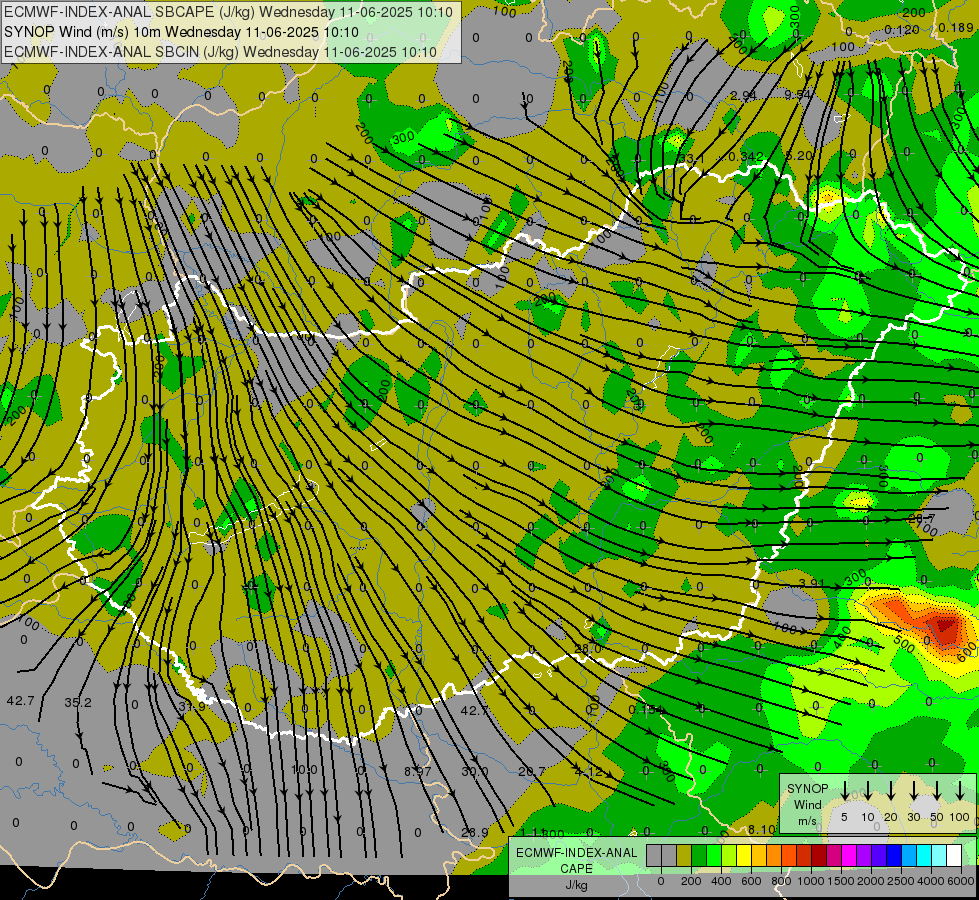Click the 30.0 value on the map
Viewport: 979px width, 900px height.
(x=475, y=771)
